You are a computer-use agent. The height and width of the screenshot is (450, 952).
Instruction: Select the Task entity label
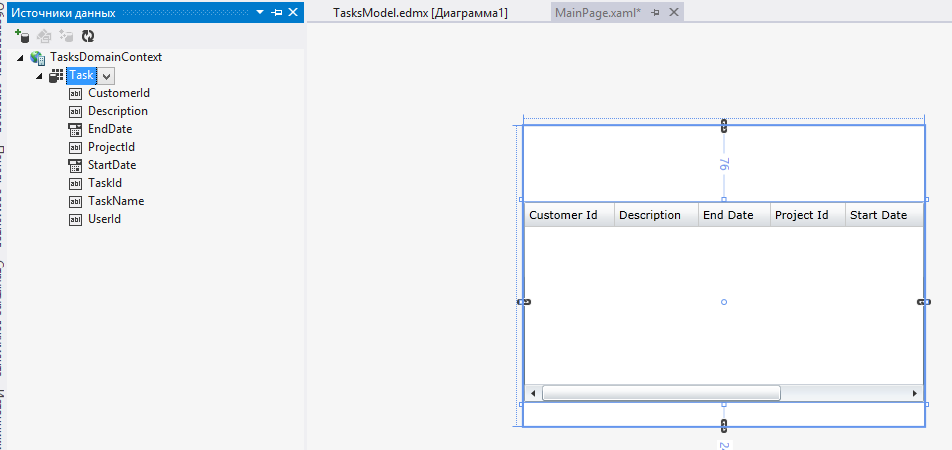point(81,75)
